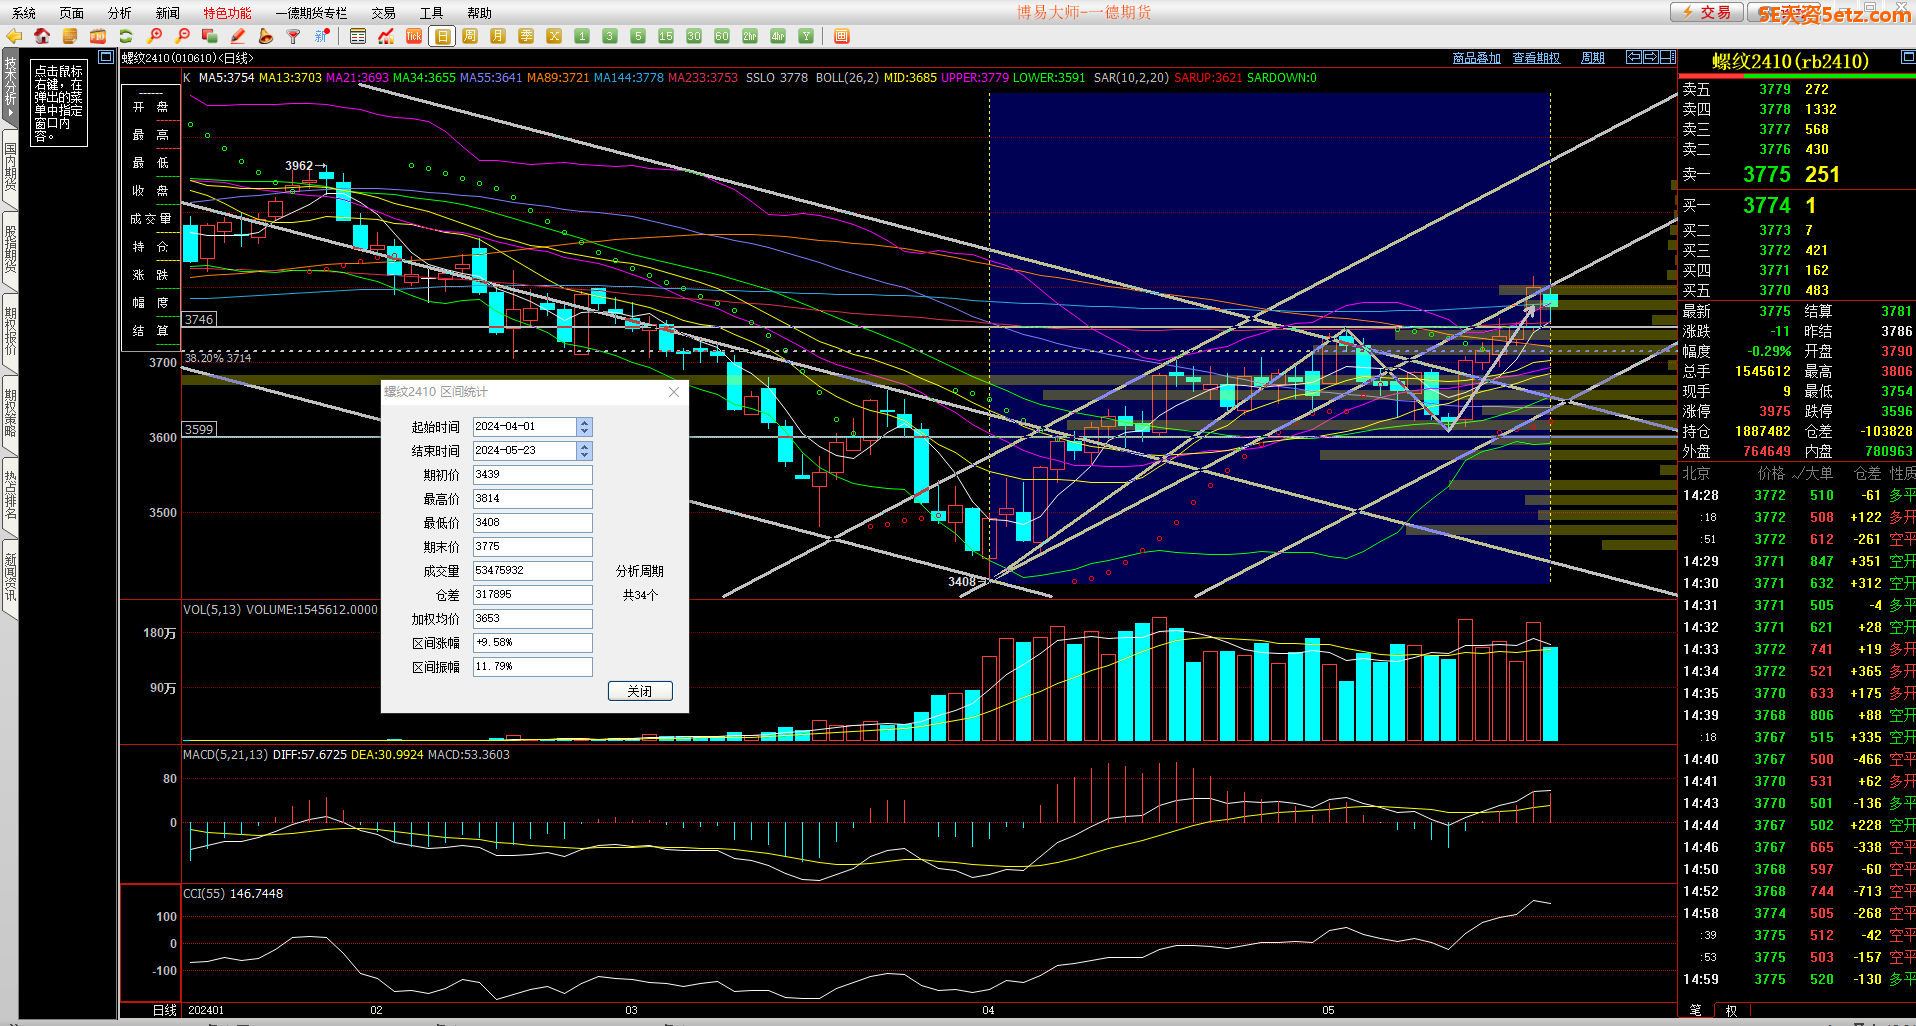
Task: Open the filter funnel icon
Action: coord(294,36)
